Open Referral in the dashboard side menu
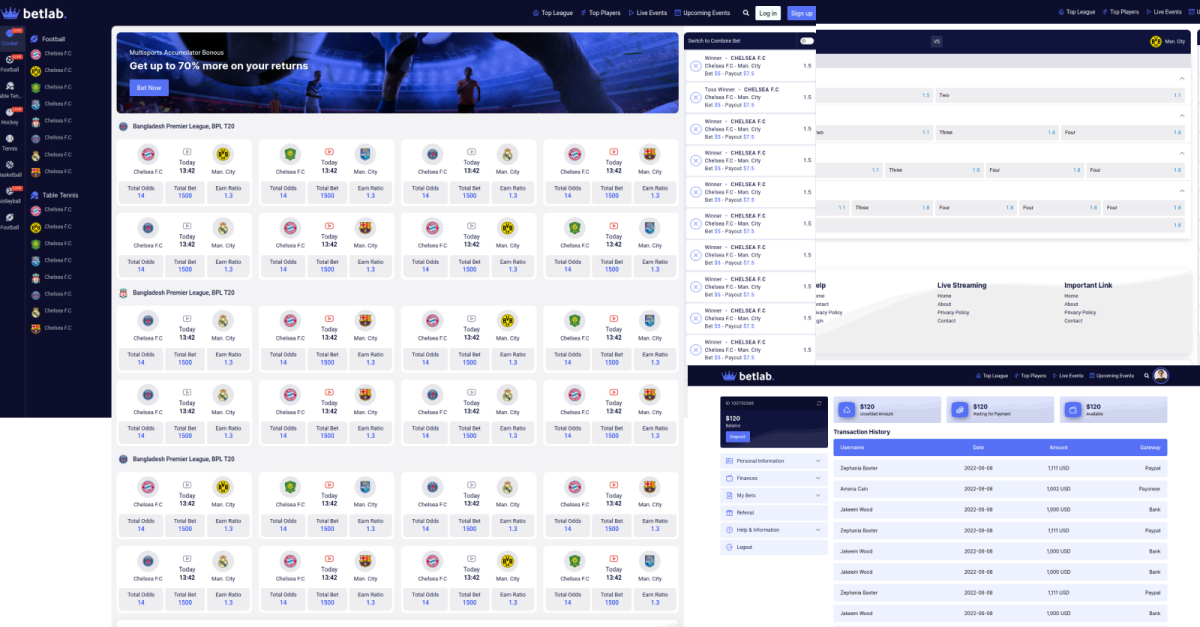Image resolution: width=1200 pixels, height=627 pixels. click(774, 512)
